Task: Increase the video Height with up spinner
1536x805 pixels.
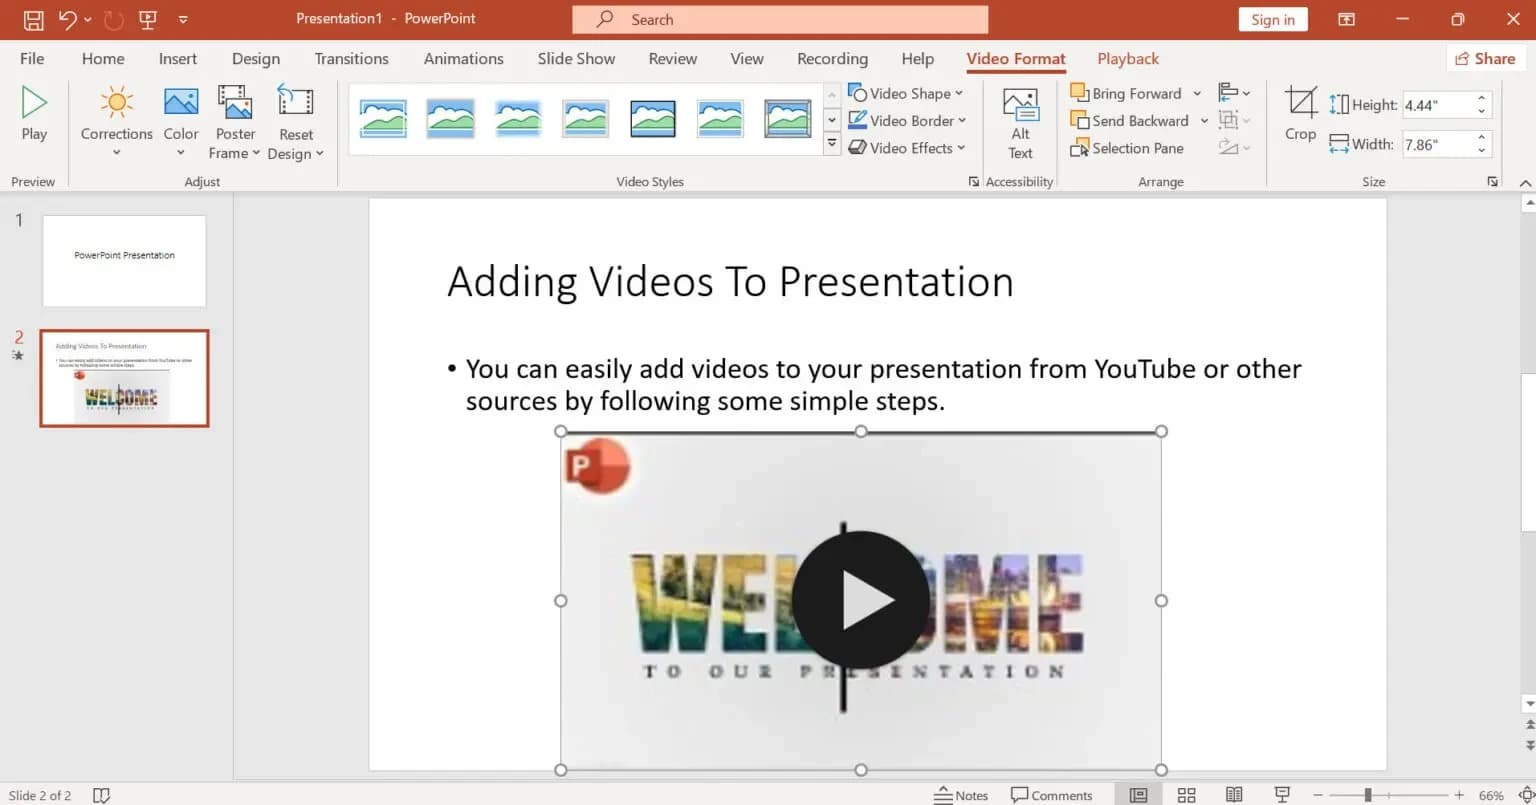Action: (x=1482, y=99)
